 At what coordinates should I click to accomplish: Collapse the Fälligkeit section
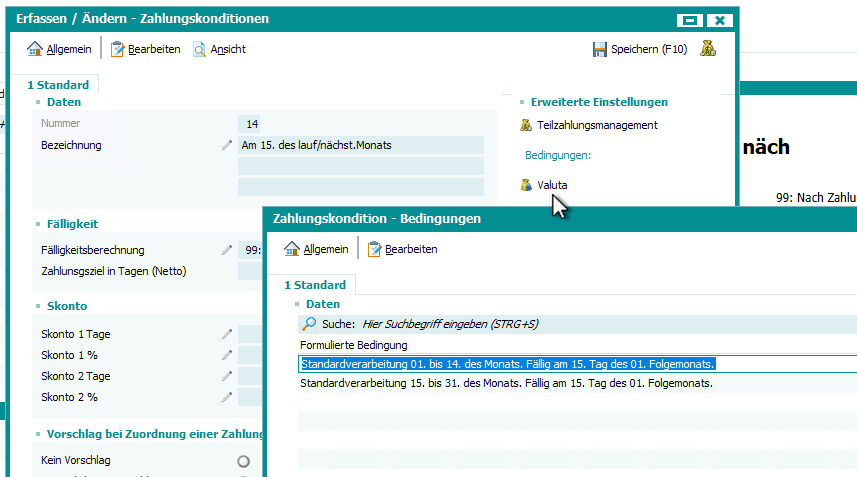(38, 224)
